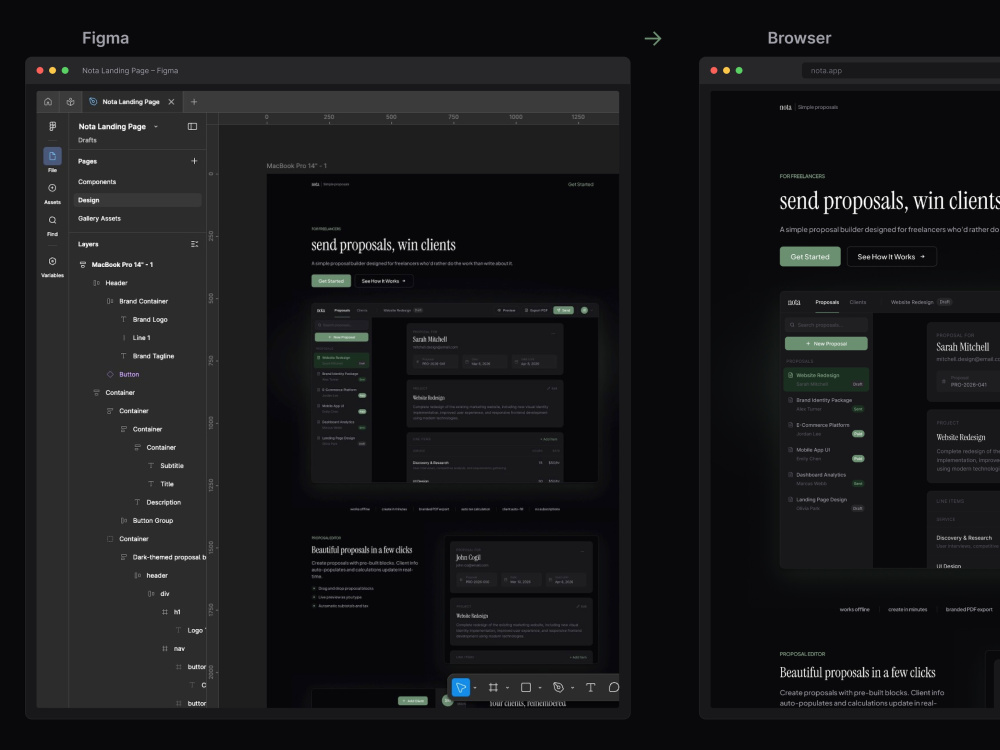Select the nav layer
The width and height of the screenshot is (1000, 750).
(x=179, y=648)
